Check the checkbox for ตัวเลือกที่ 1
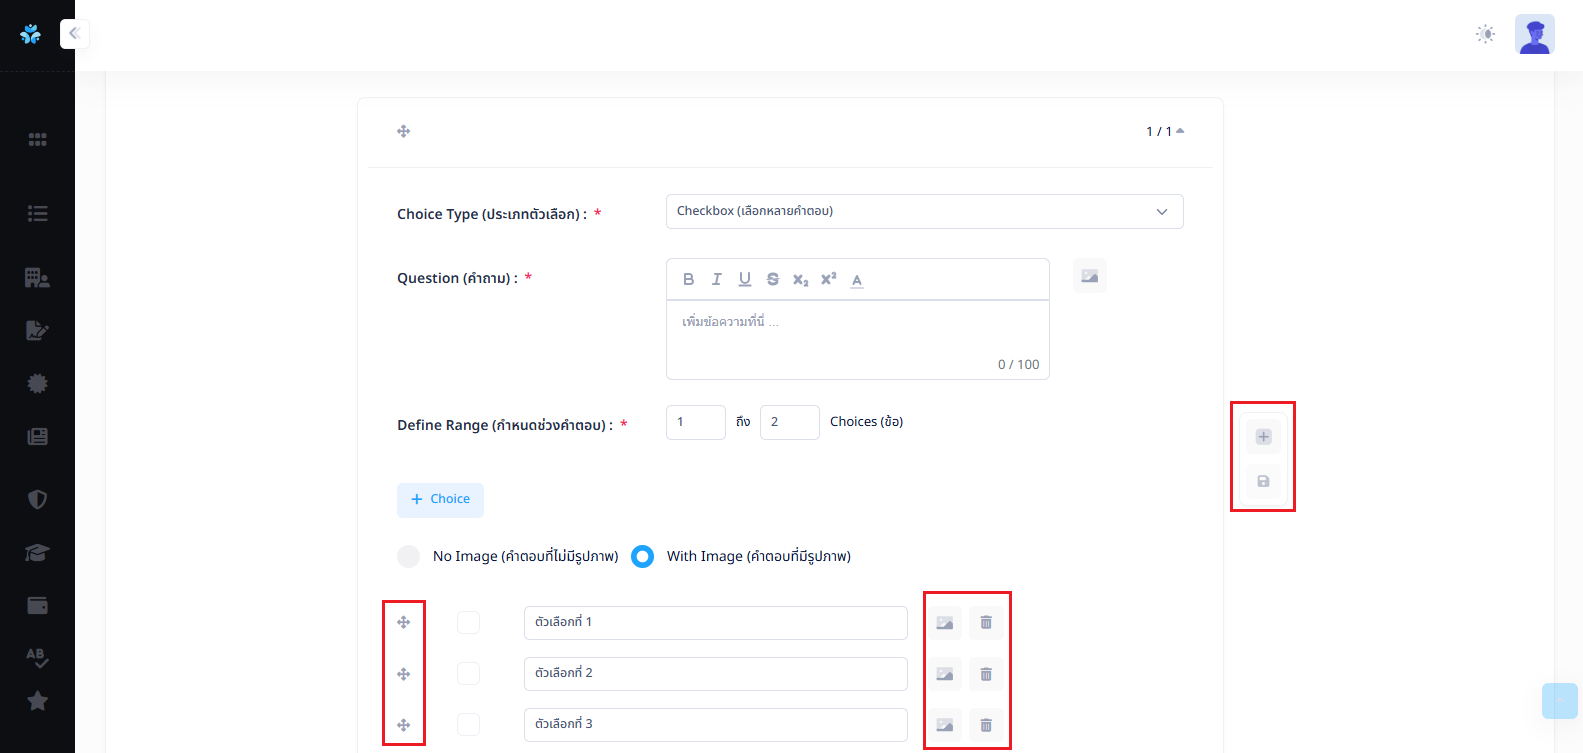 [468, 623]
